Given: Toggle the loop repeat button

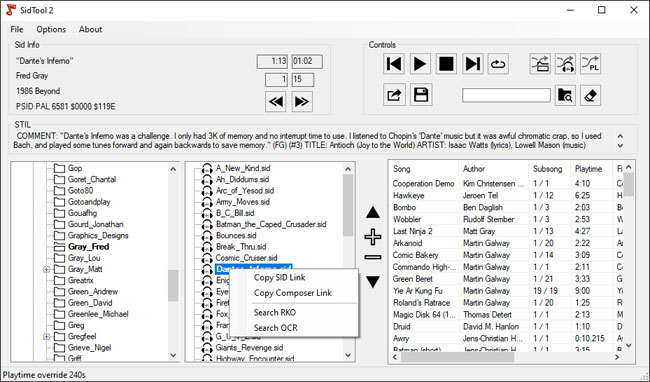Looking at the screenshot, I should (498, 64).
